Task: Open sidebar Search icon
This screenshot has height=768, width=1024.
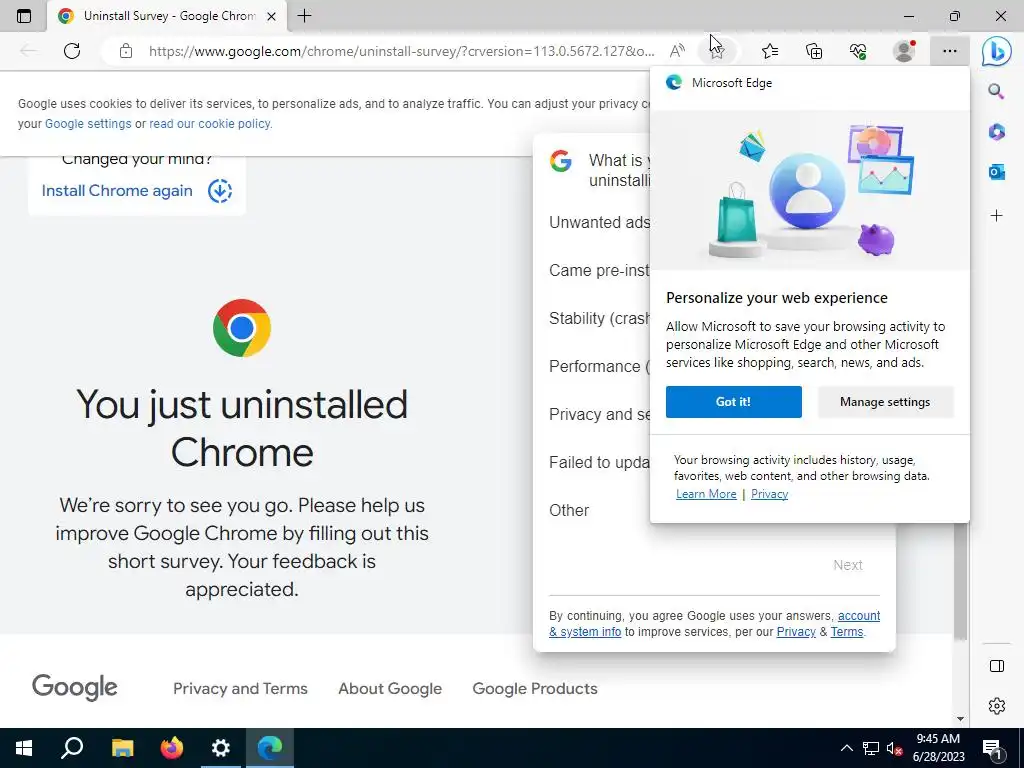Action: coord(996,91)
